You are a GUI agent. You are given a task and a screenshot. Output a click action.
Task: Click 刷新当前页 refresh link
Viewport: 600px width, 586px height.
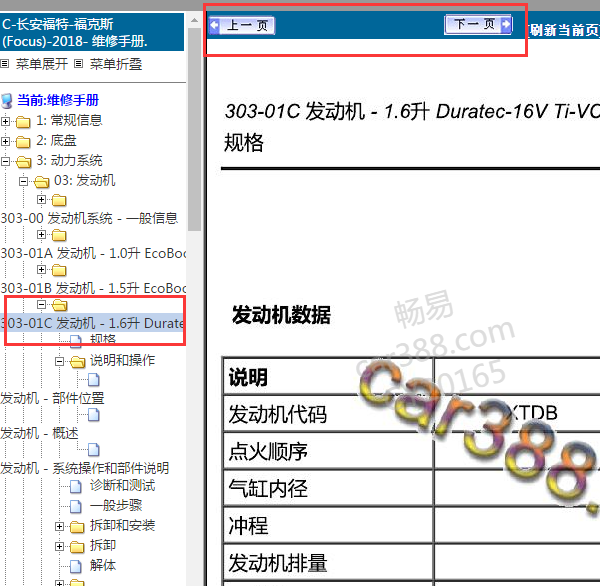(563, 30)
